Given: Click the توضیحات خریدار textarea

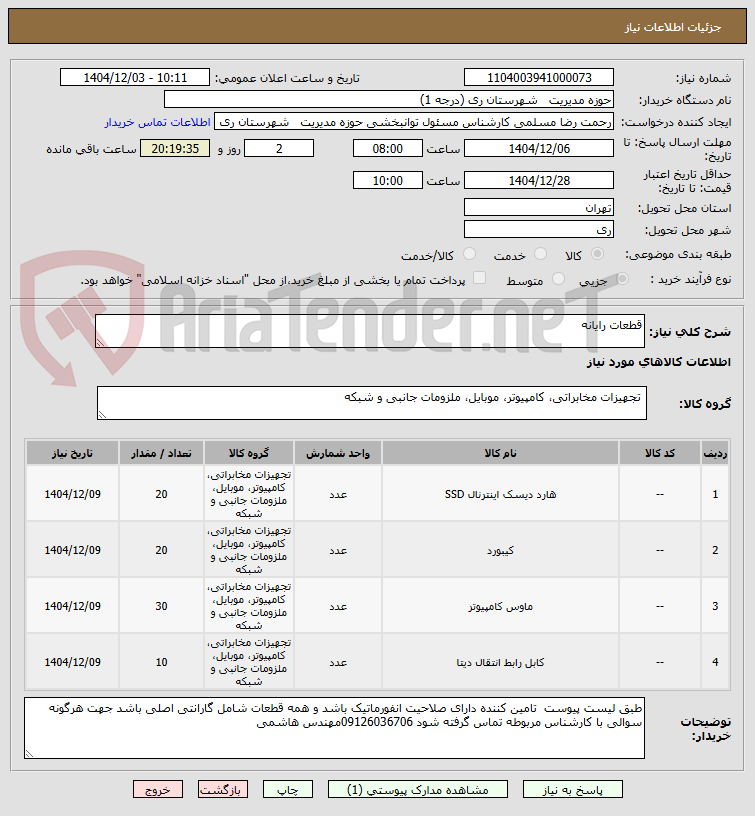Looking at the screenshot, I should point(334,728).
